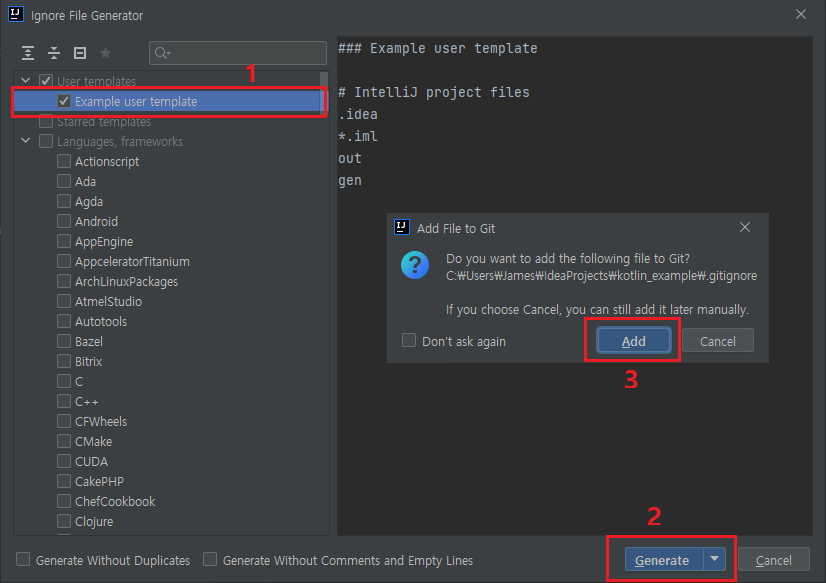Check the Autotools checkbox
Screen dimensions: 826x583
click(x=64, y=321)
